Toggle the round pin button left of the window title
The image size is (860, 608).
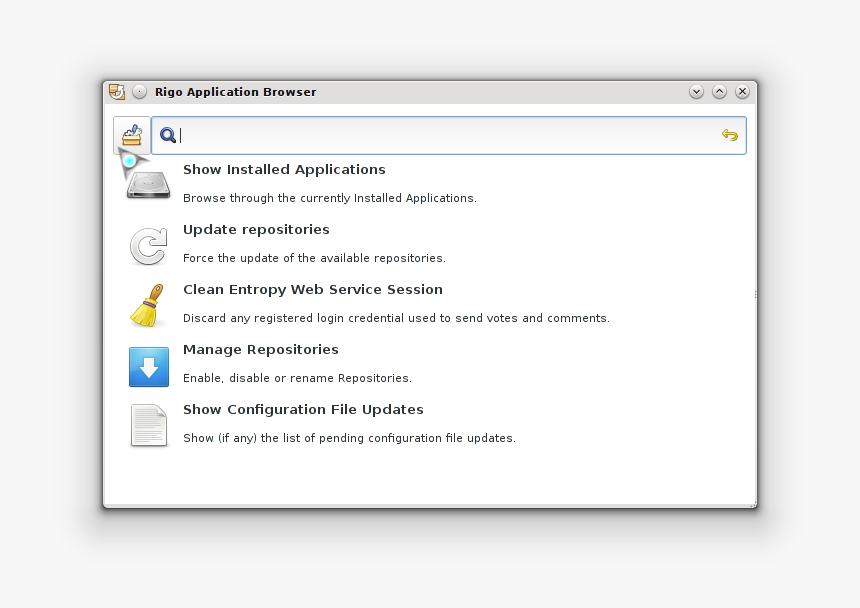pos(139,92)
